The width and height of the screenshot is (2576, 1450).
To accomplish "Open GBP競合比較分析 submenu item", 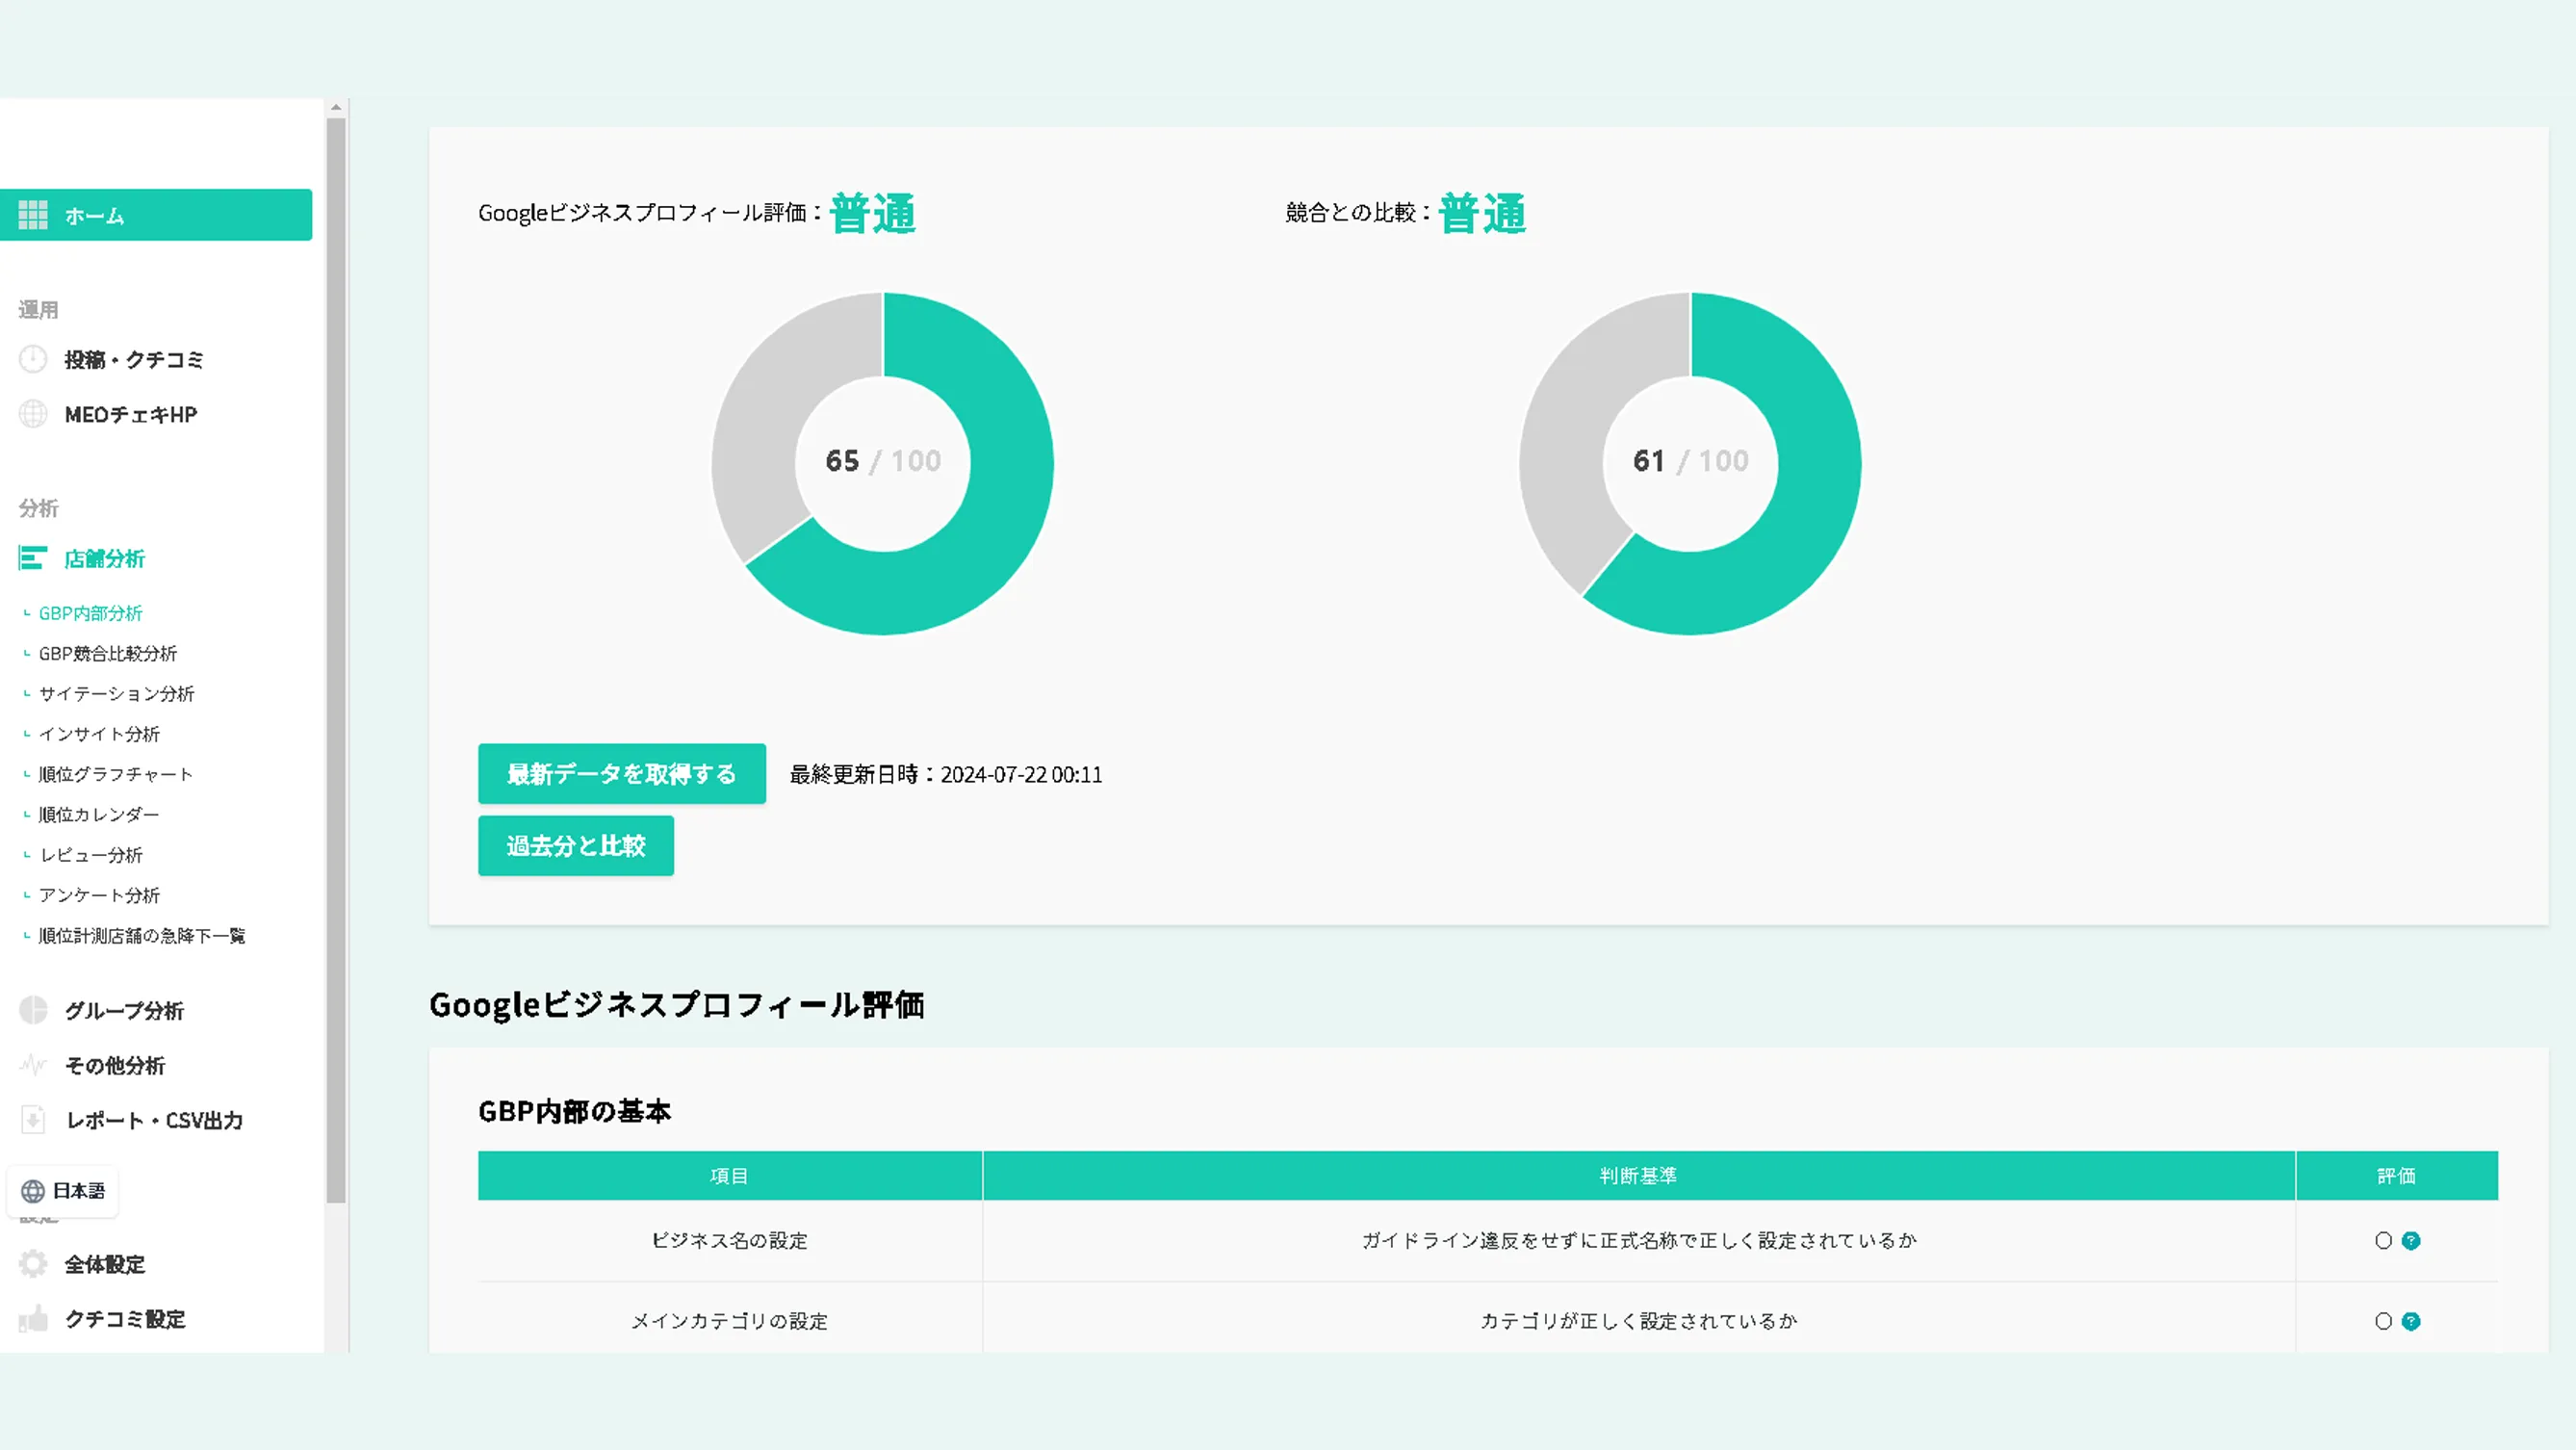I will pos(107,654).
